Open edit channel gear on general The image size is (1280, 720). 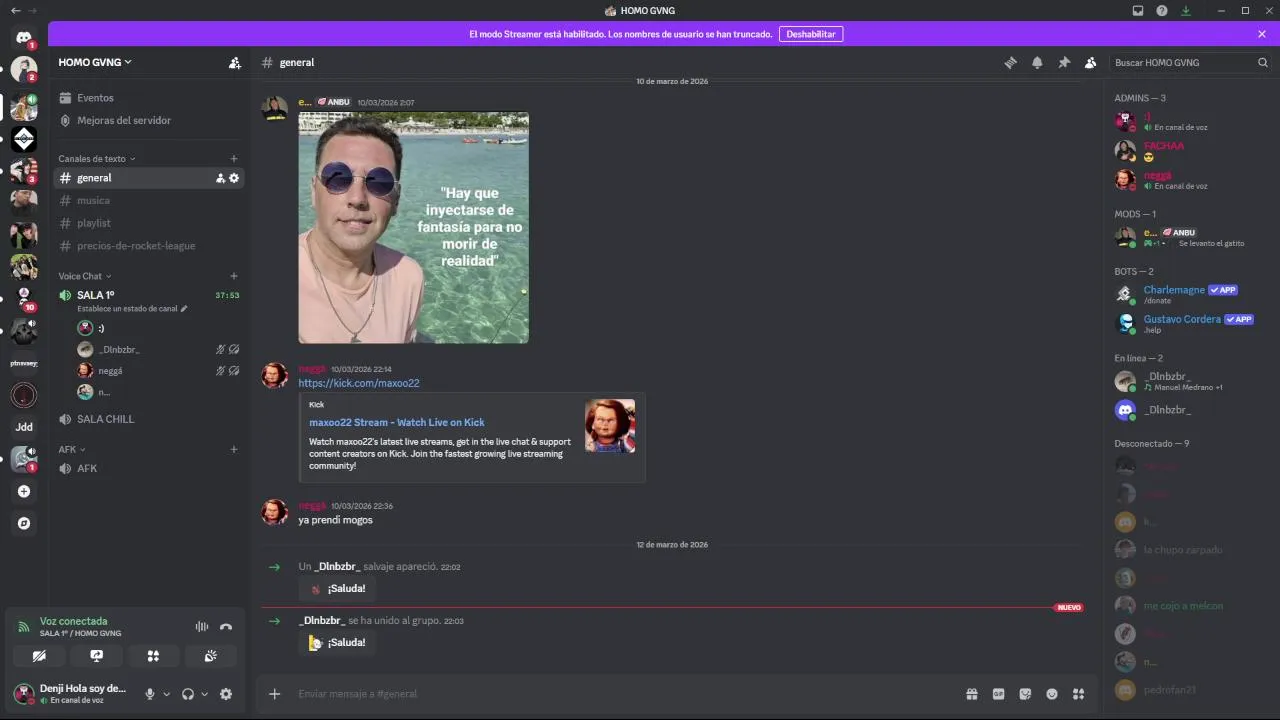click(x=234, y=178)
